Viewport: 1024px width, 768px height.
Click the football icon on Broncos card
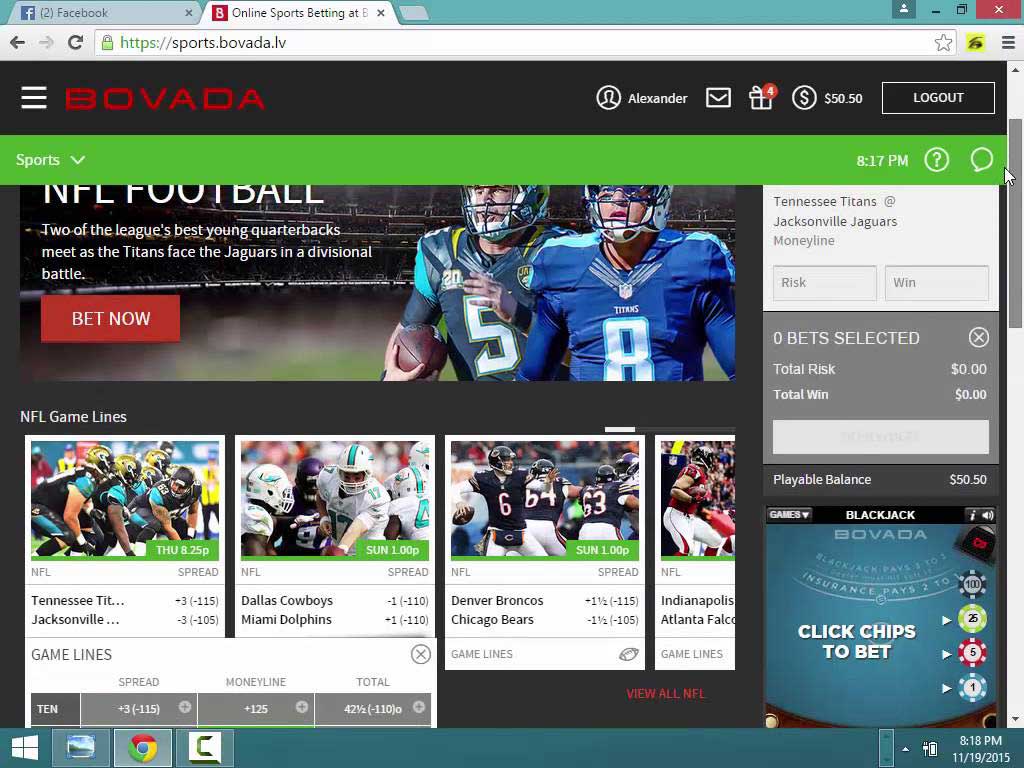click(x=628, y=654)
